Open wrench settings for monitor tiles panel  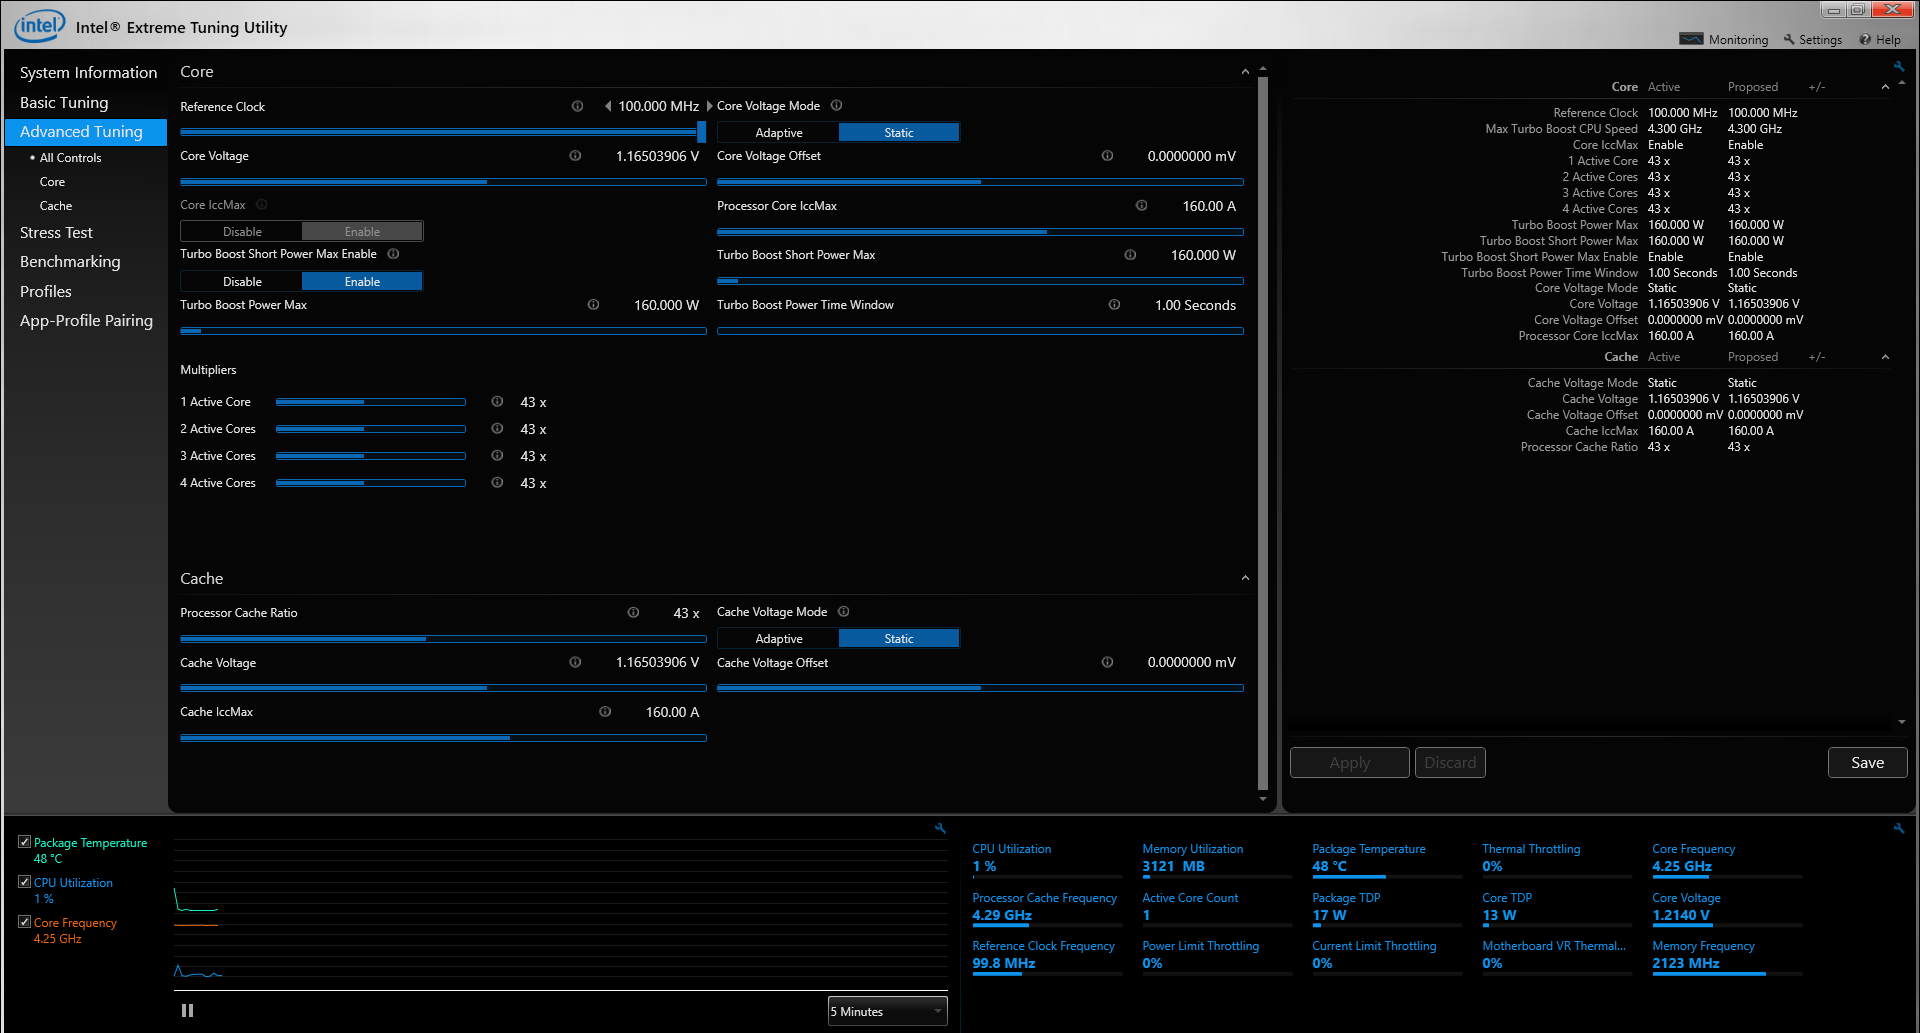[x=1898, y=828]
